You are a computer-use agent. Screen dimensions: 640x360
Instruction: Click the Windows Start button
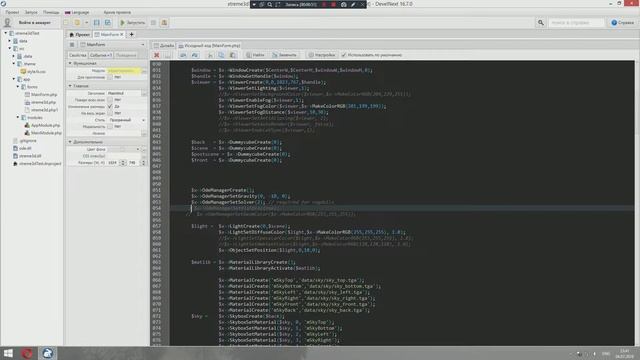pos(8,353)
